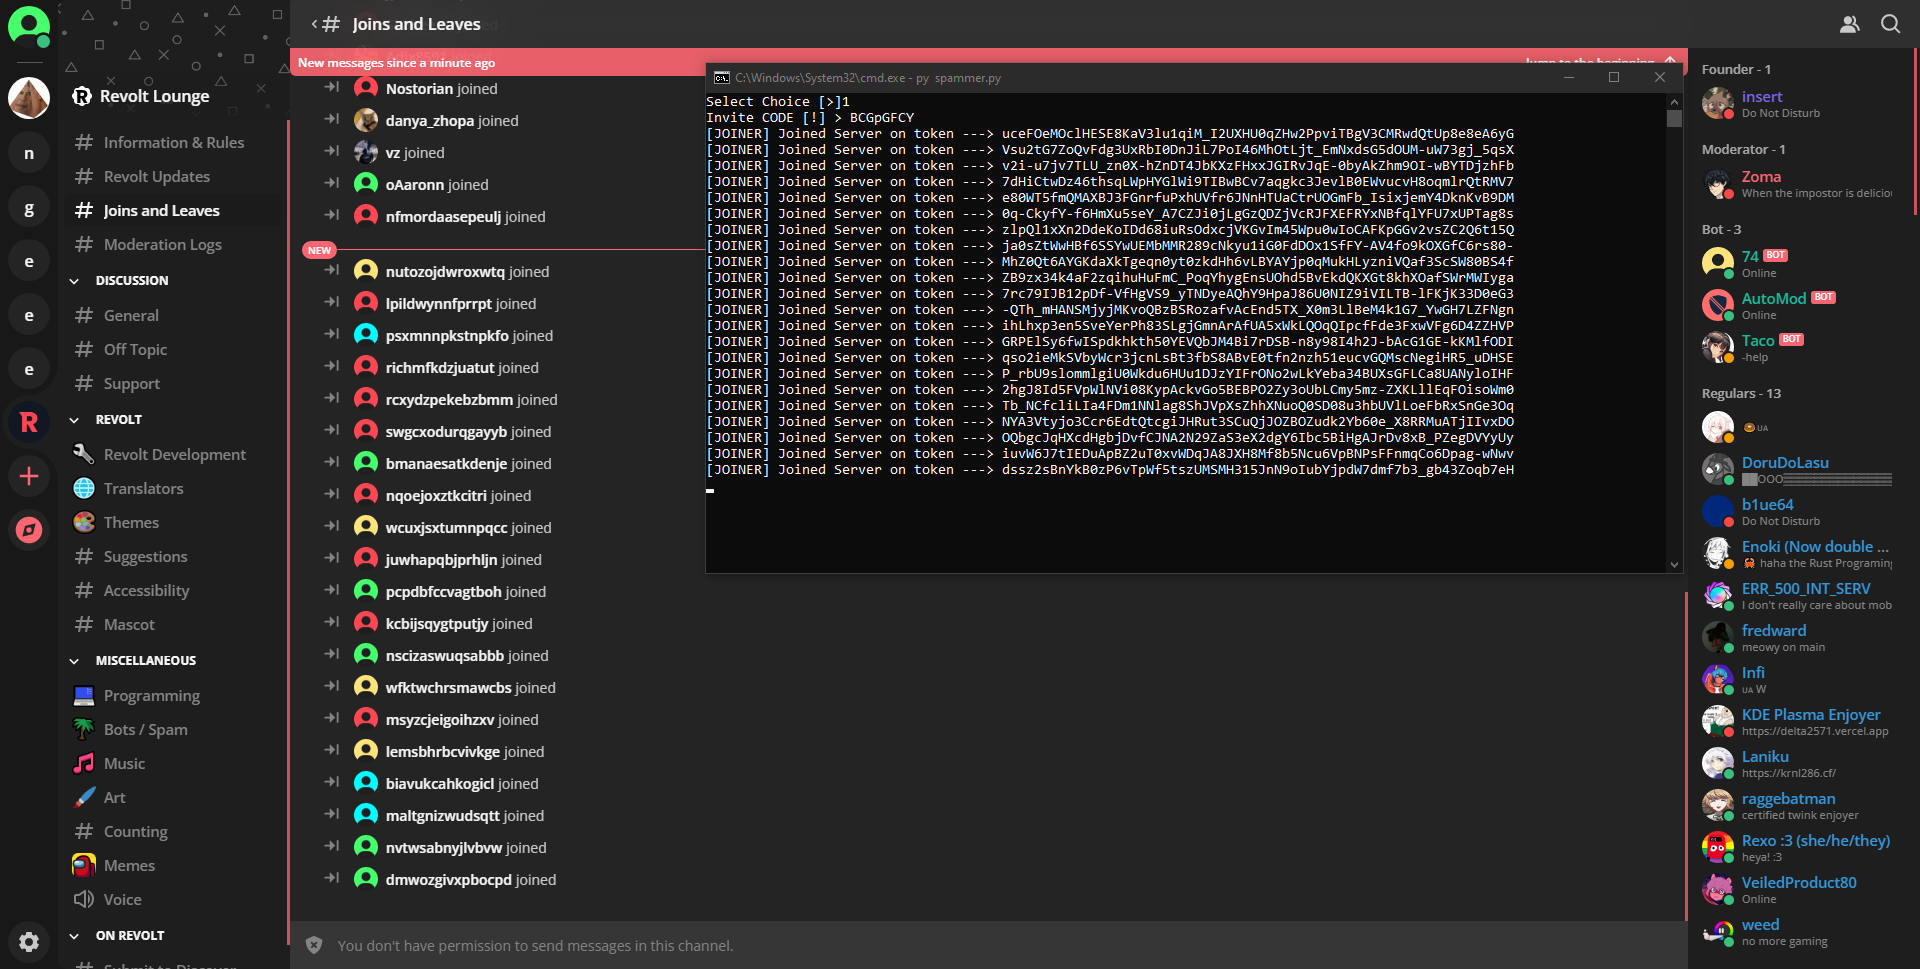The image size is (1920, 969).
Task: Click insert founder avatar
Action: (x=1717, y=103)
